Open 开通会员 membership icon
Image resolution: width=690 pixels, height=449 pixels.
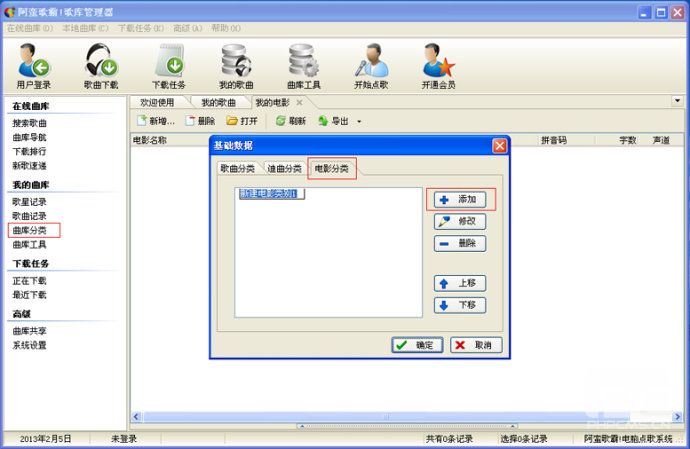[438, 66]
